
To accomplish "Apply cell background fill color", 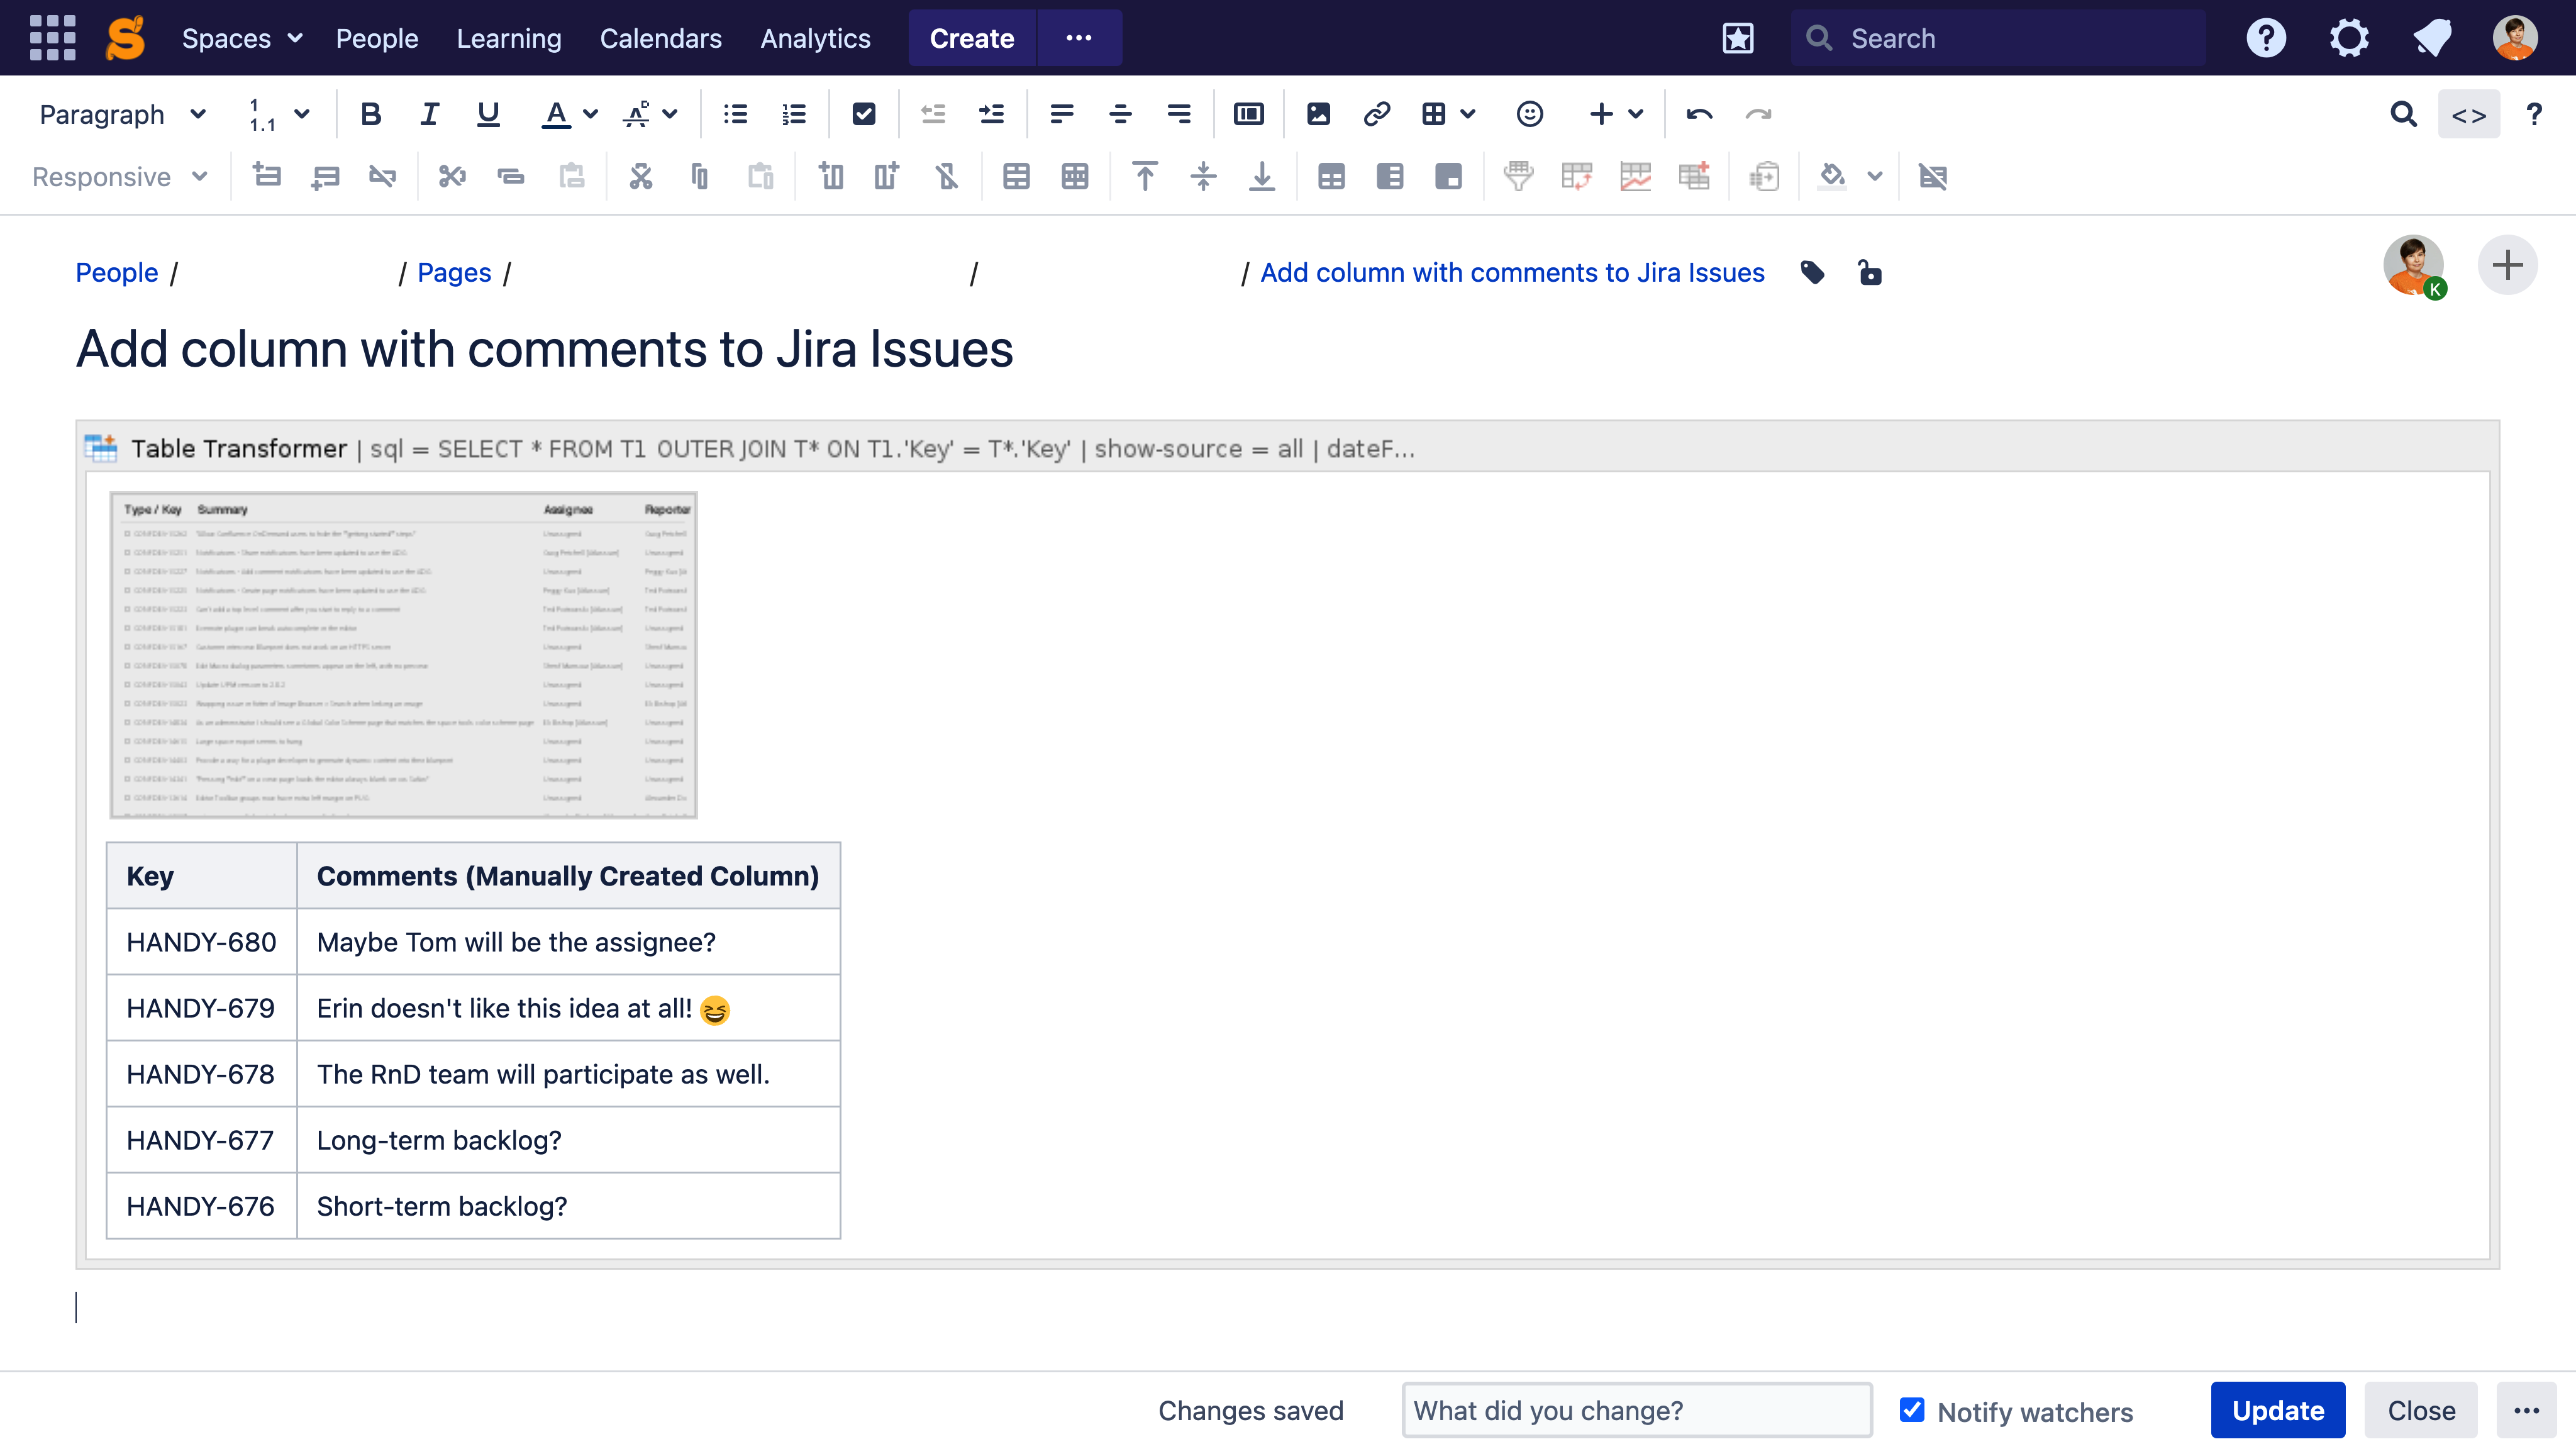I will (1832, 177).
